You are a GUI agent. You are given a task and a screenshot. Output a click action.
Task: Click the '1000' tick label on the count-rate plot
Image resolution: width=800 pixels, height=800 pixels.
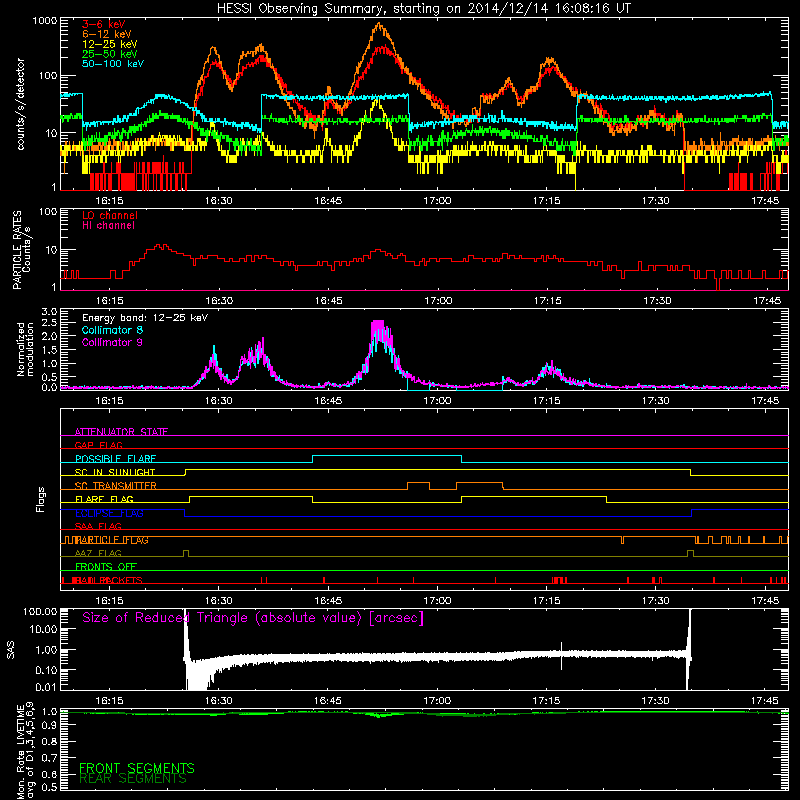pos(44,21)
